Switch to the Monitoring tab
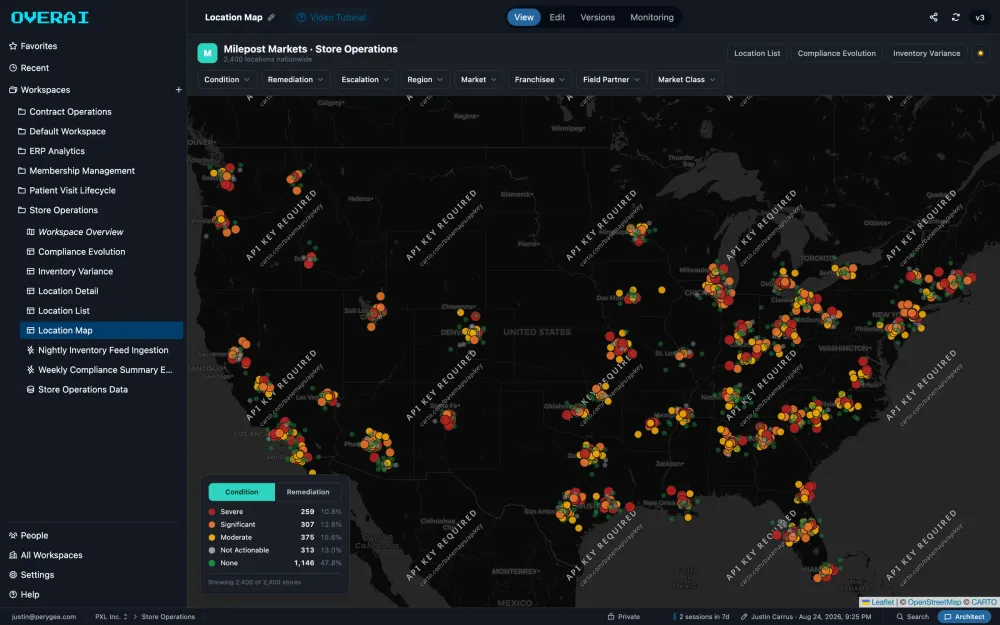 pyautogui.click(x=652, y=17)
